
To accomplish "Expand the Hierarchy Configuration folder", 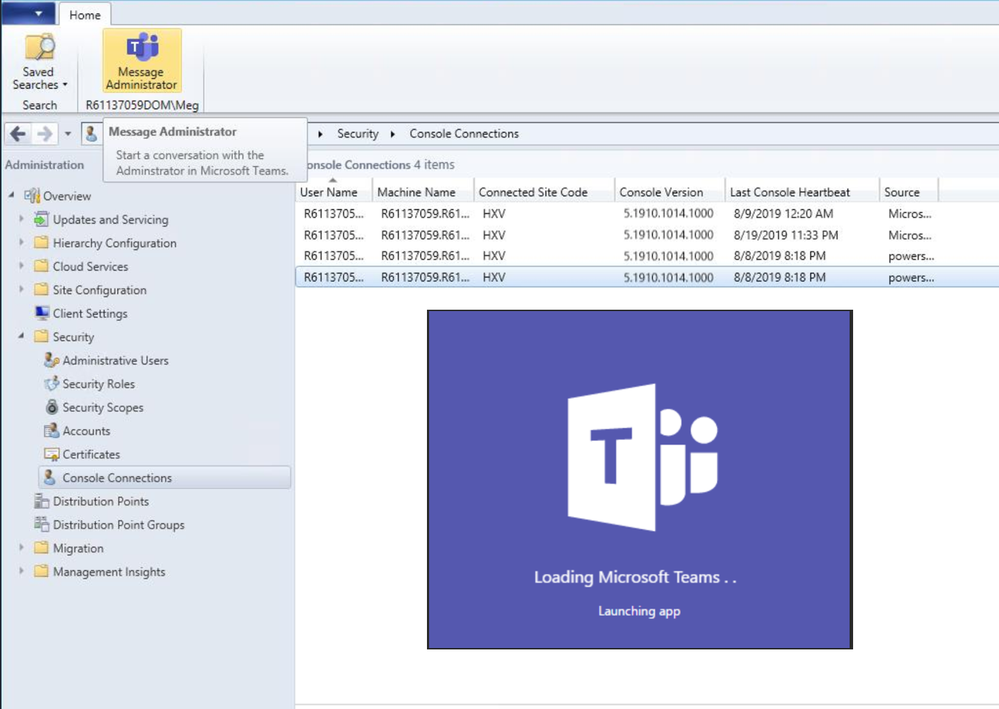I will [x=21, y=243].
